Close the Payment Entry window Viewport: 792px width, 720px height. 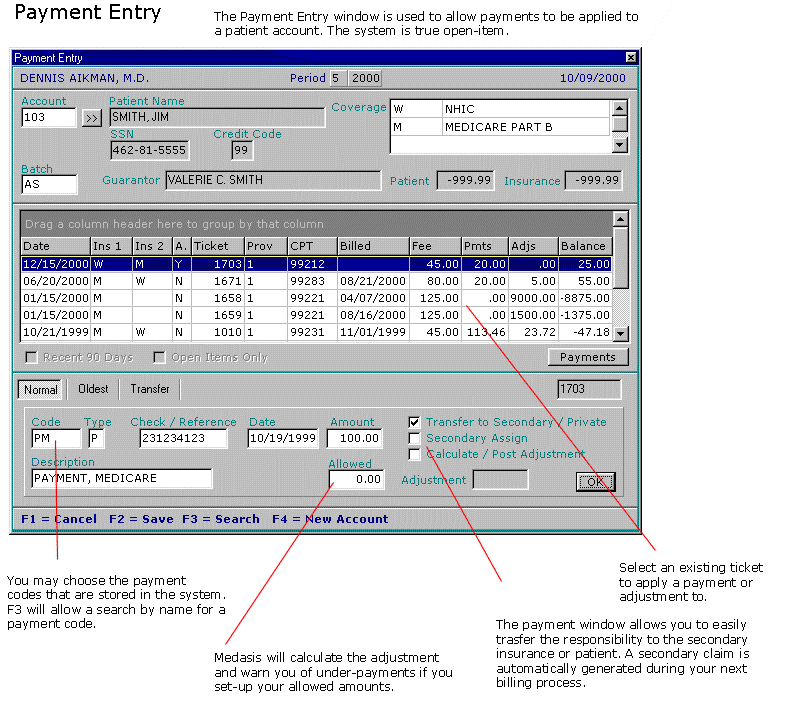[x=630, y=58]
